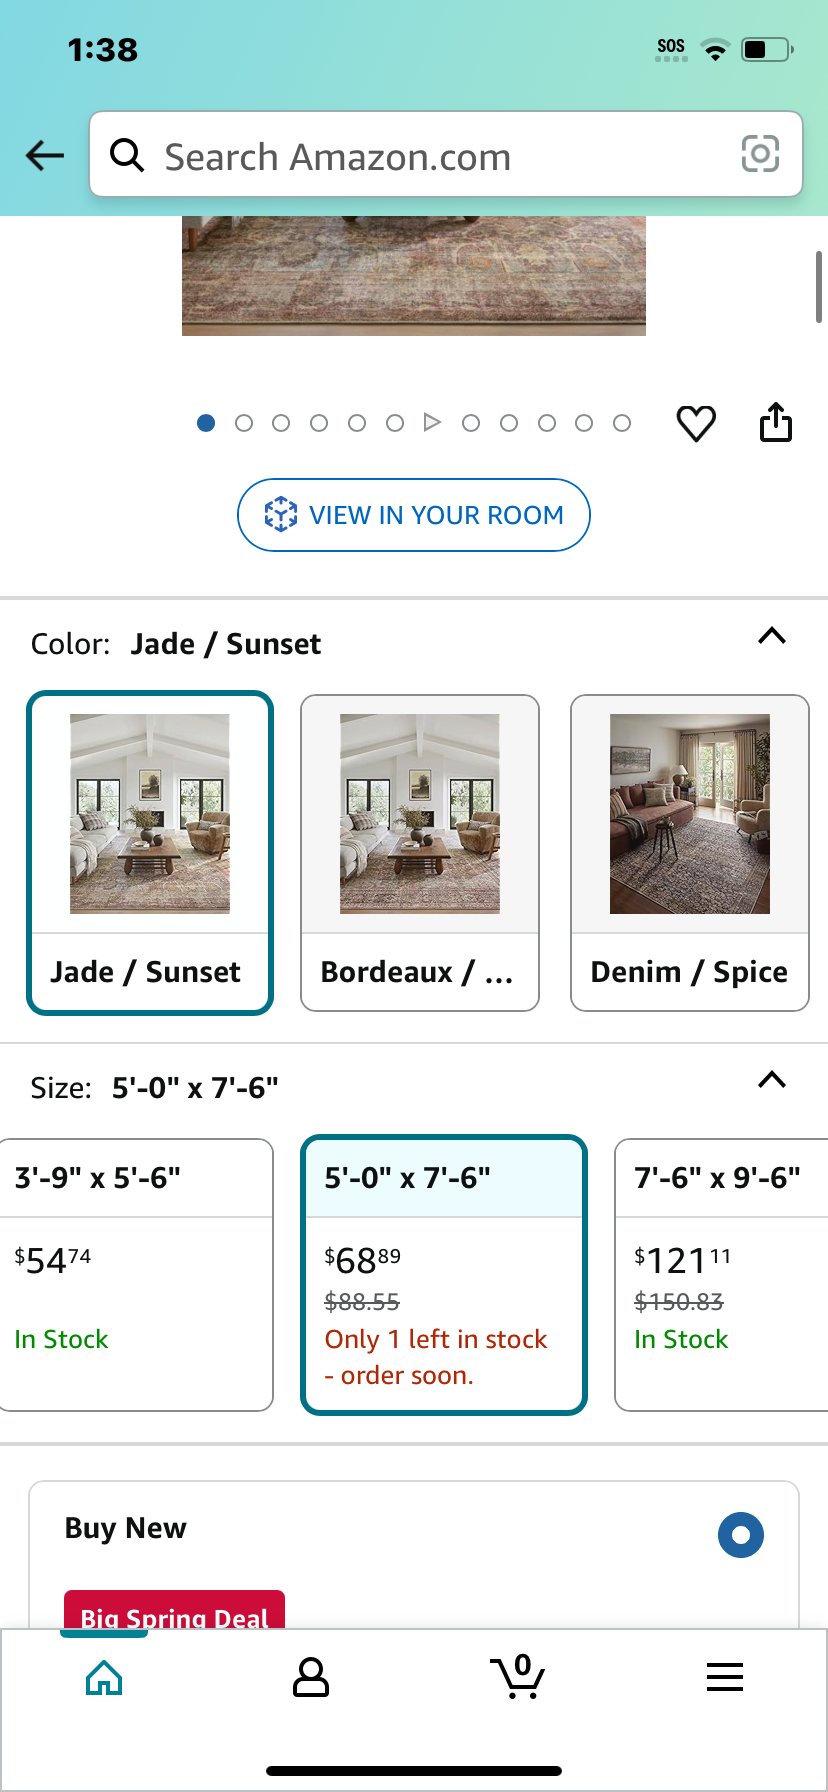Viewport: 828px width, 1792px height.
Task: Collapse the Color section chevron
Action: (772, 636)
